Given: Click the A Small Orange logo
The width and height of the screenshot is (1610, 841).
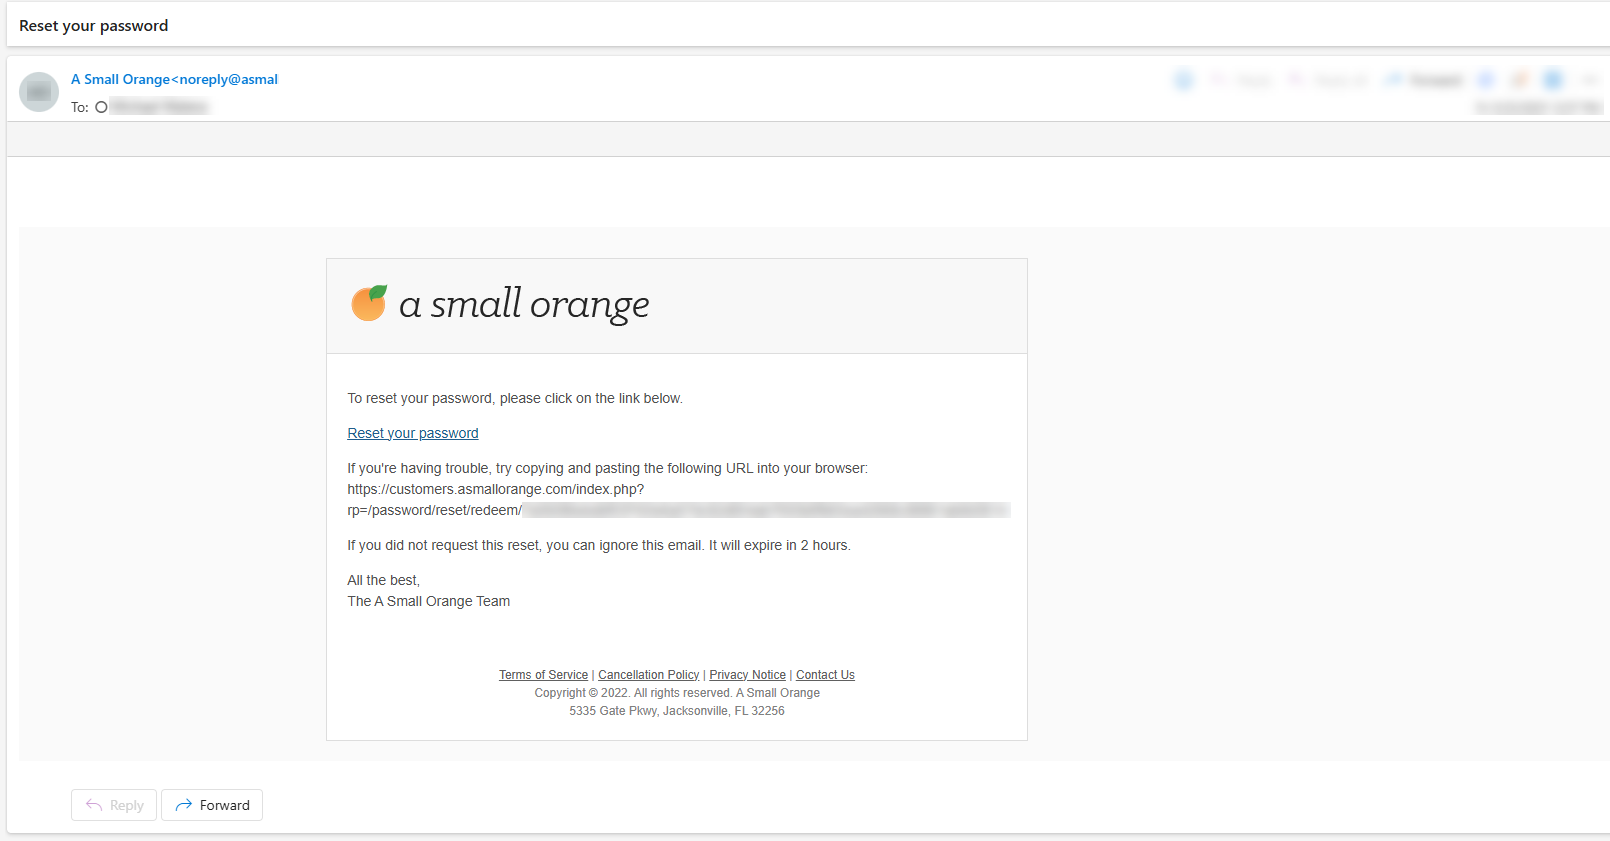Looking at the screenshot, I should tap(500, 304).
